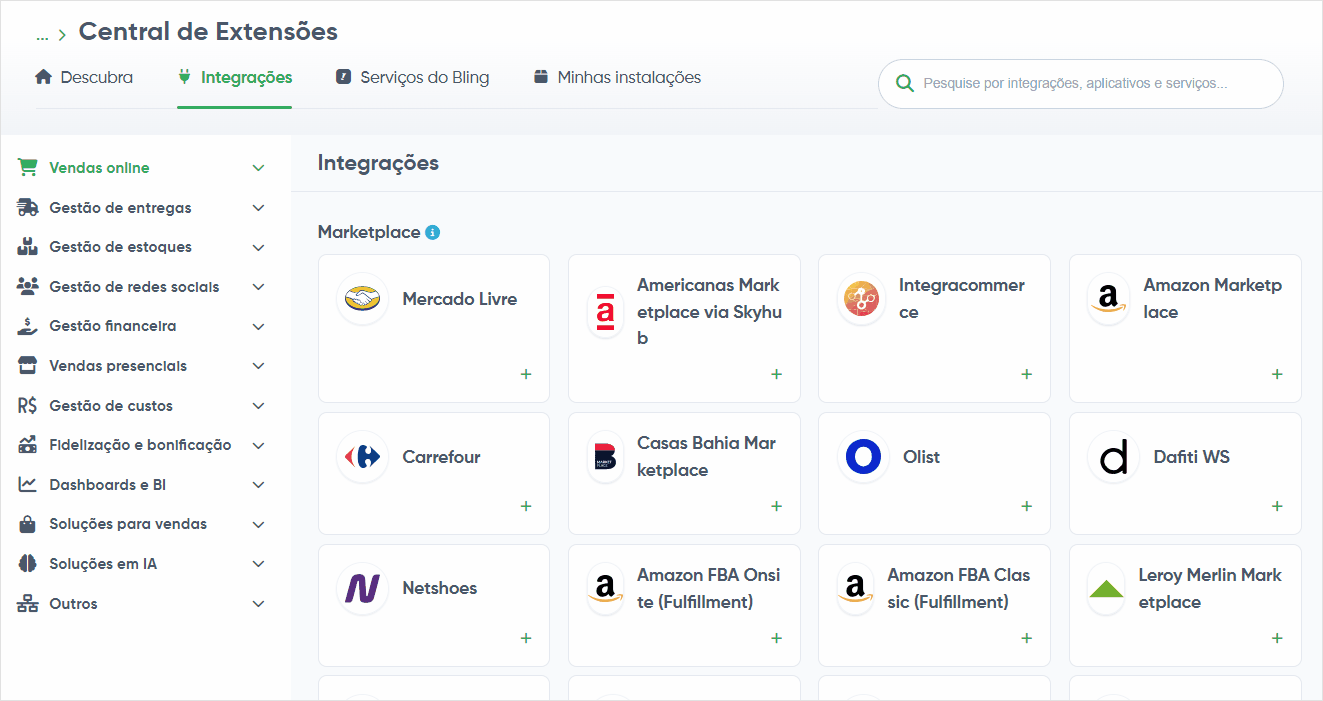
Task: Expand Fidelização e bonificação chevron
Action: click(259, 445)
